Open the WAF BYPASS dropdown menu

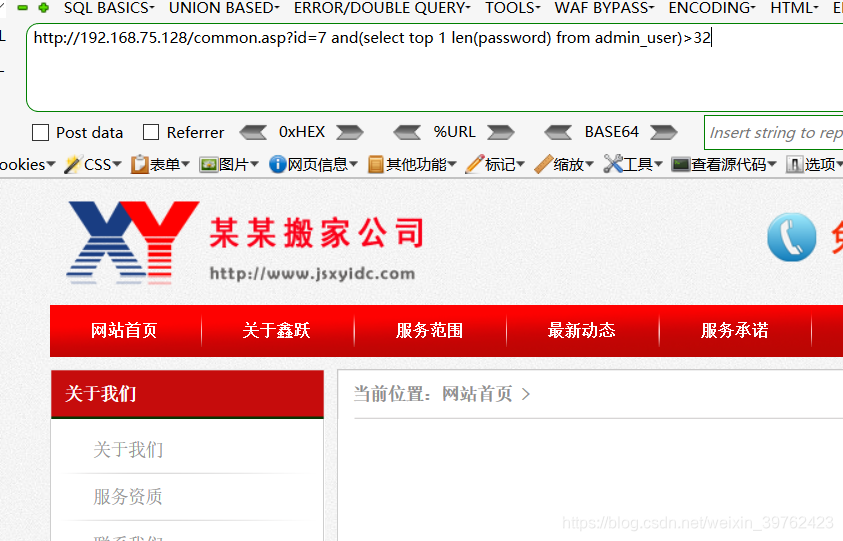coord(604,8)
